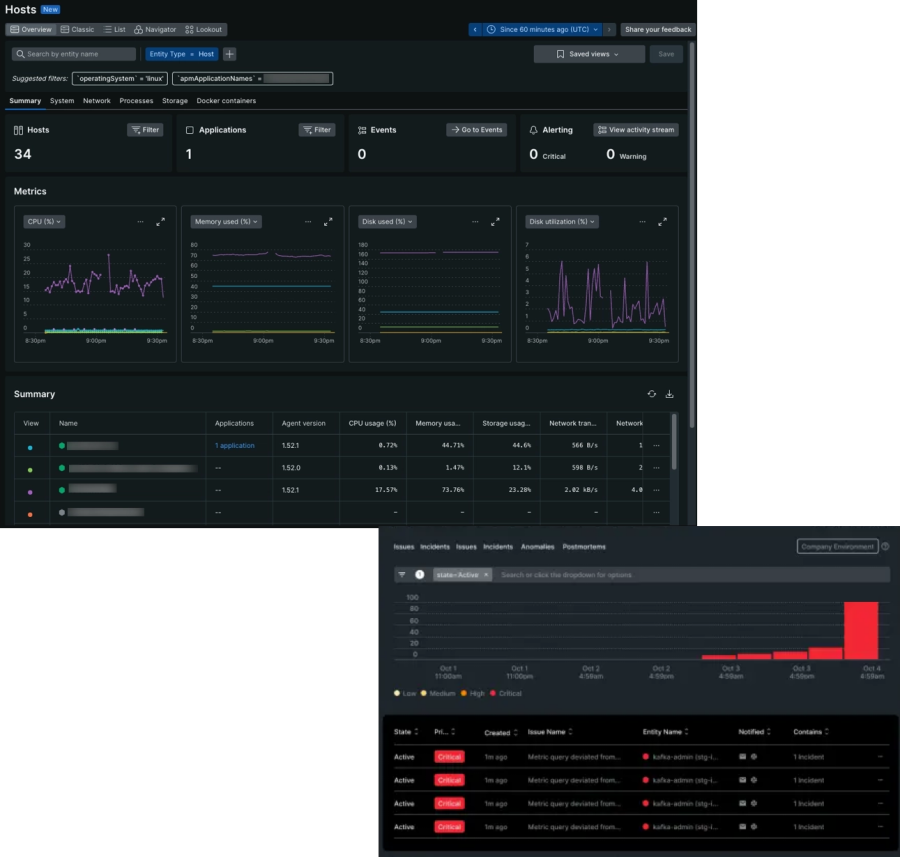Click the refresh icon in Summary section
Image resolution: width=900 pixels, height=857 pixels.
tap(652, 394)
